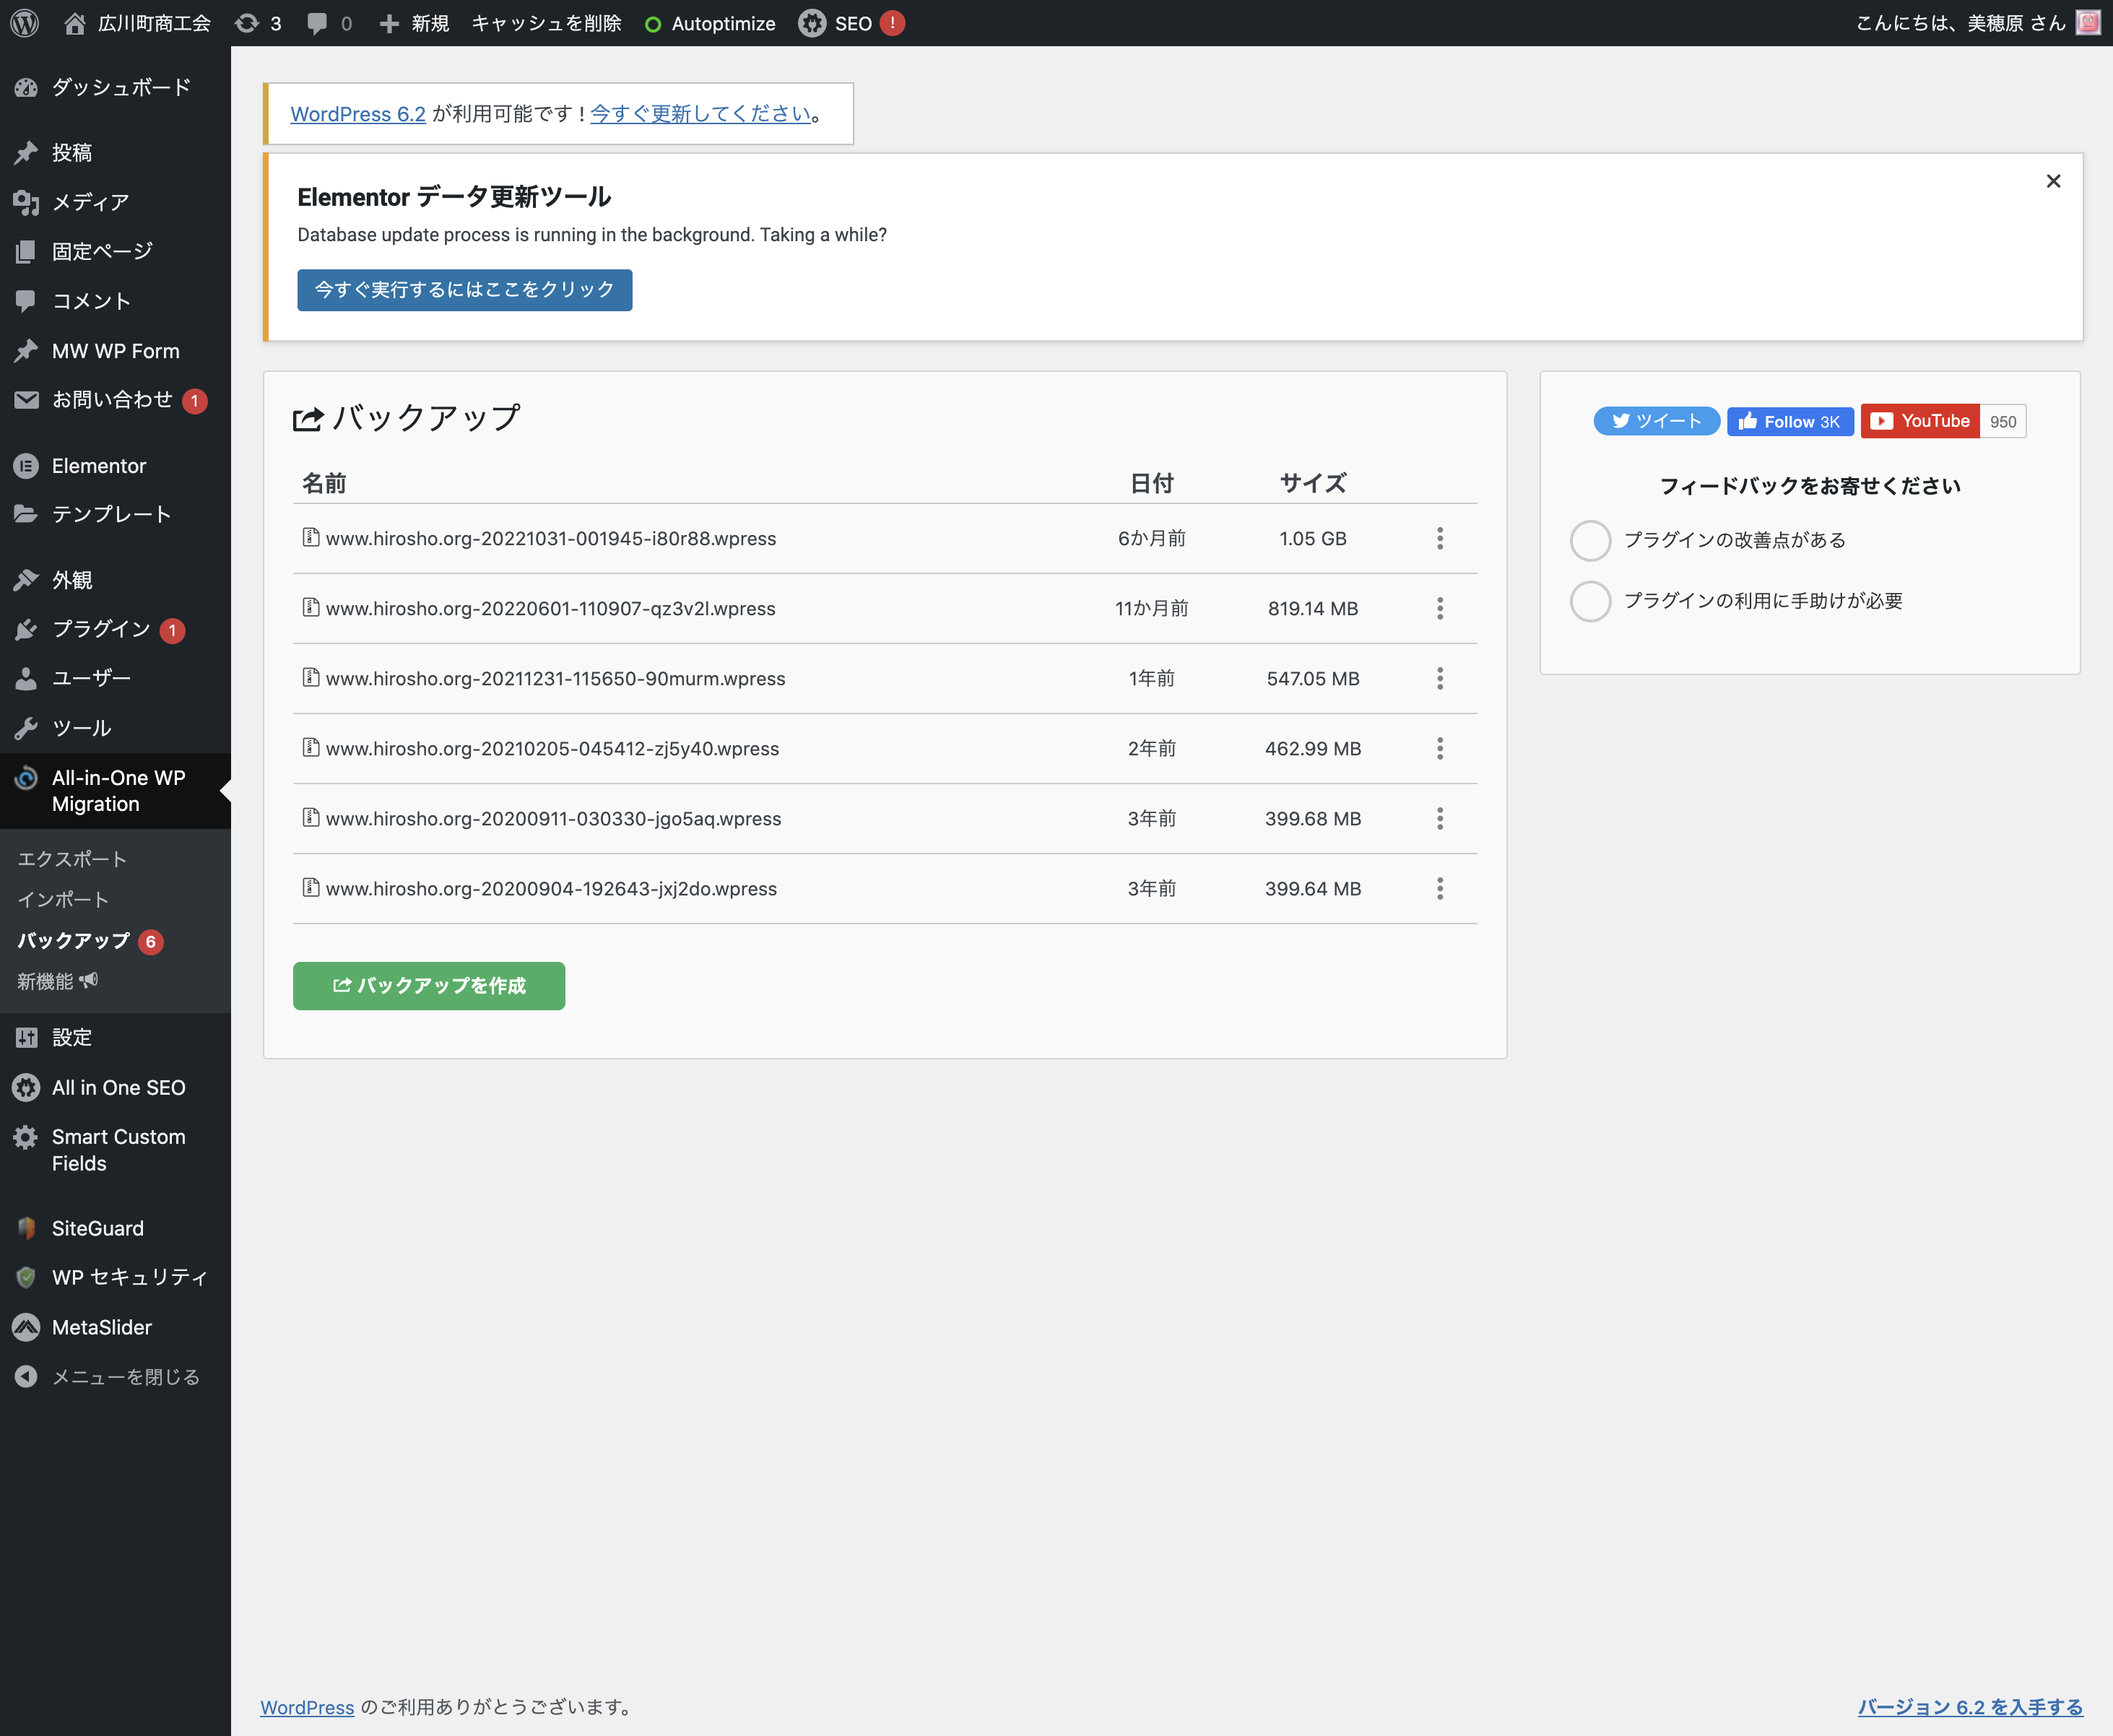Open the WordPress 6.2 link

(358, 114)
